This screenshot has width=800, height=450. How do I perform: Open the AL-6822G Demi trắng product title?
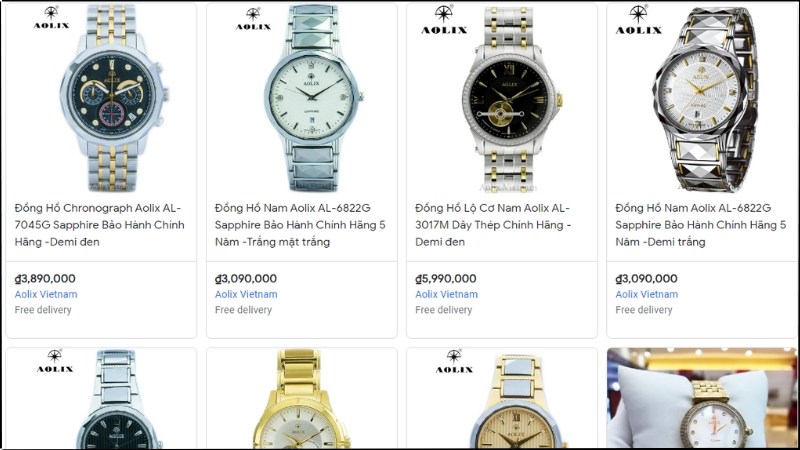click(x=701, y=225)
